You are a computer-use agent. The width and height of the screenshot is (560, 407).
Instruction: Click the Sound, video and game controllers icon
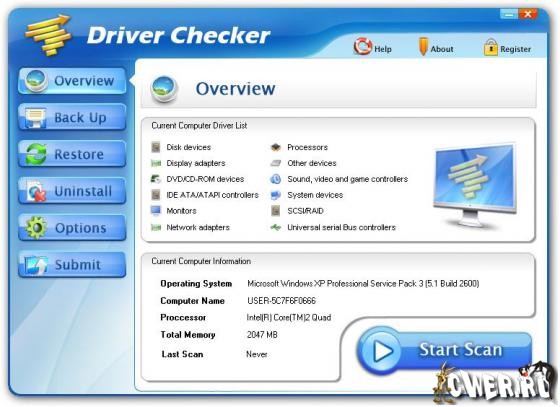point(276,179)
